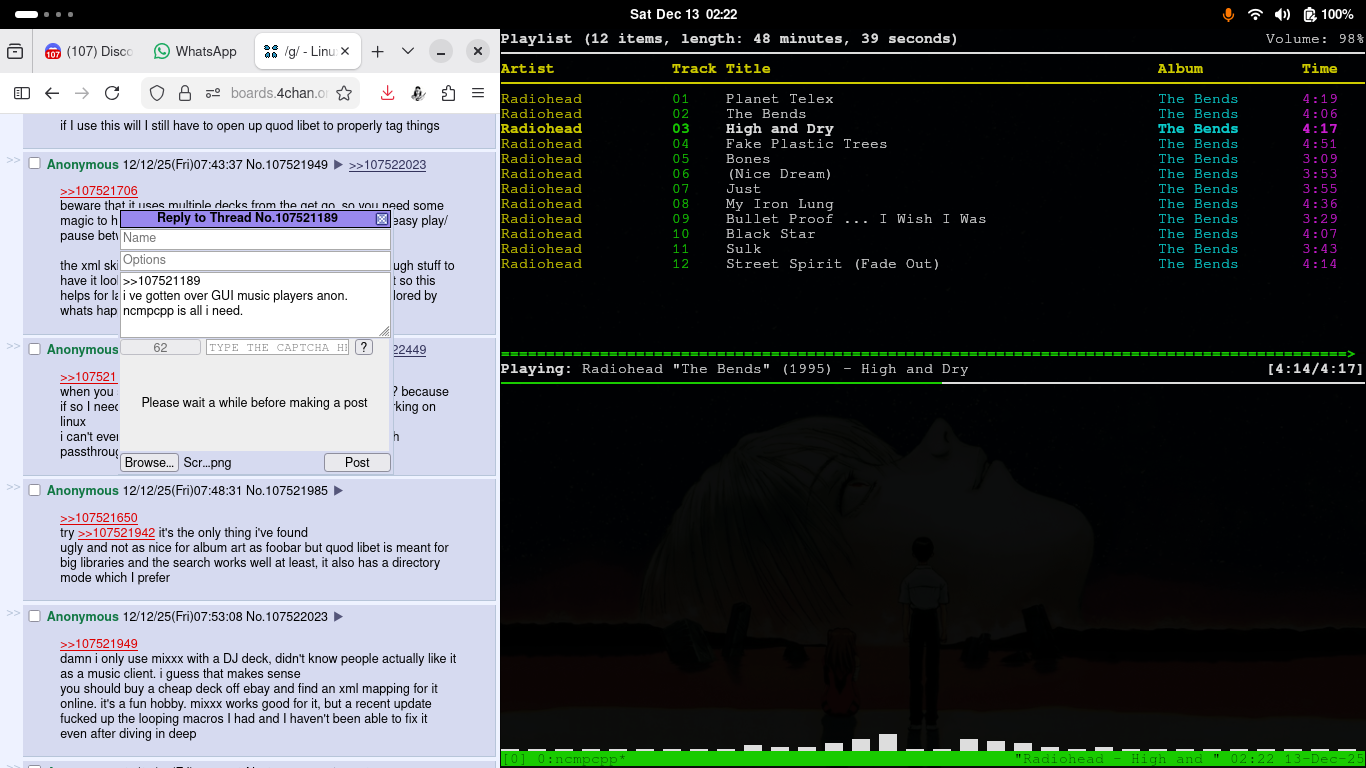1366x768 pixels.
Task: Switch to the WhatsApp tab
Action: point(195,51)
